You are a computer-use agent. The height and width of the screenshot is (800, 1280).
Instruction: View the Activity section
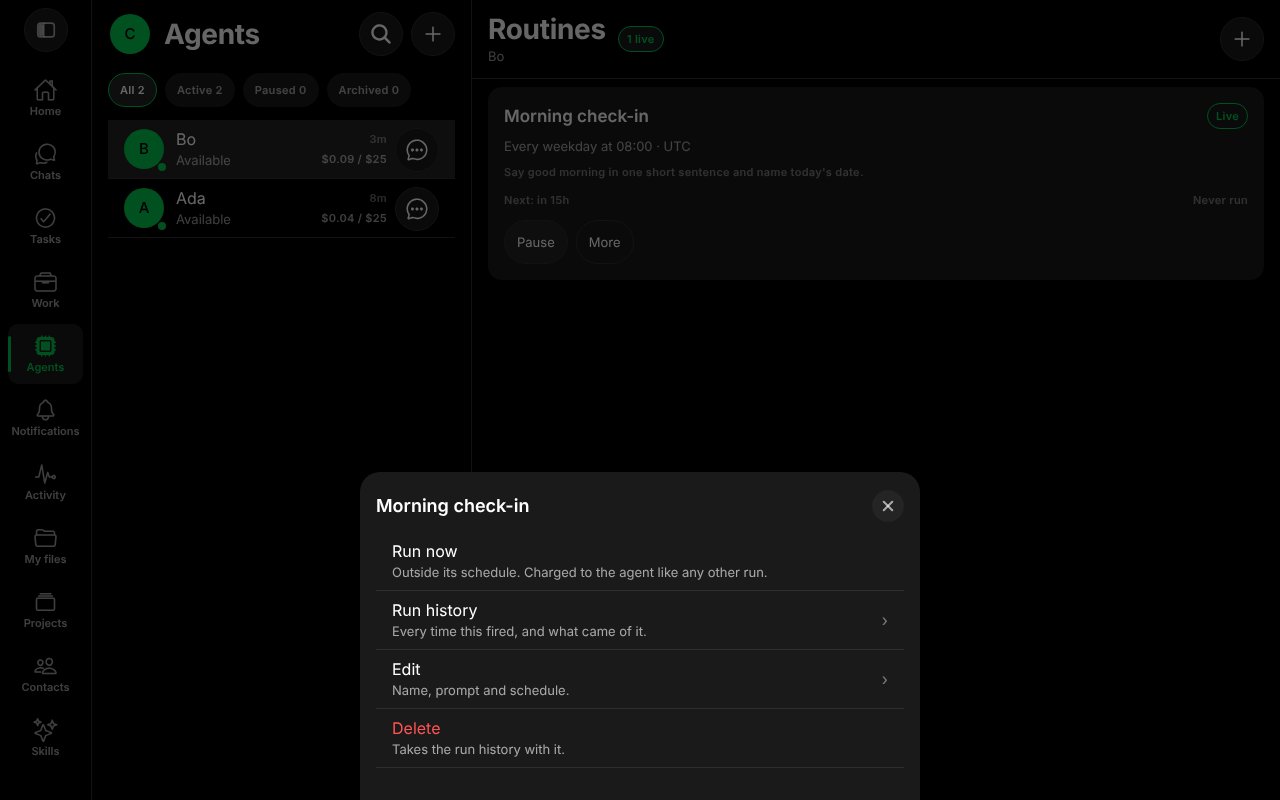[x=45, y=483]
